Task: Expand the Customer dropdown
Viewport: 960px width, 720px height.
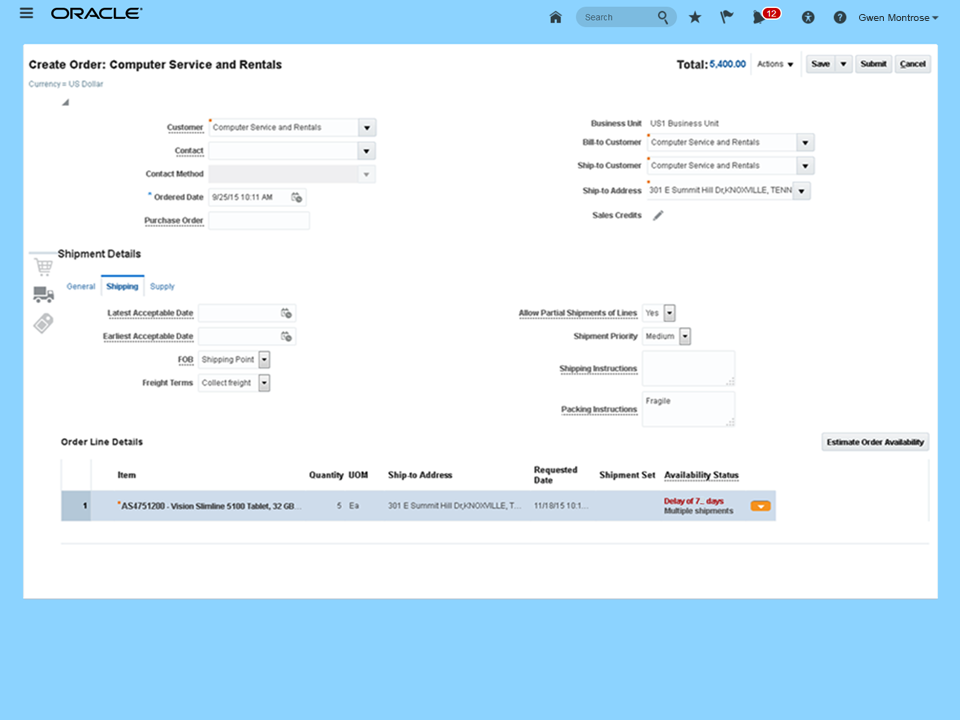Action: [367, 127]
